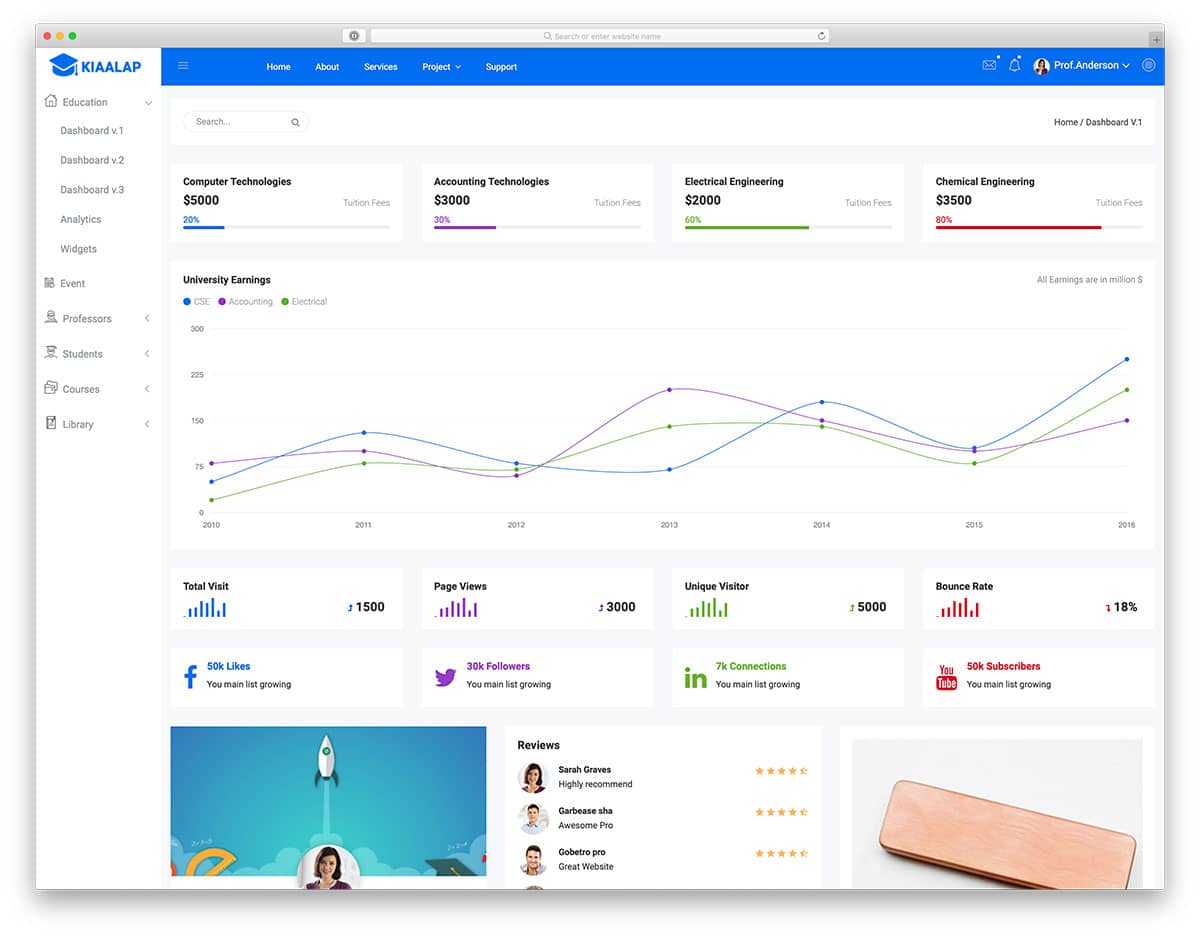Click the Facebook icon on the 50k Likes card
This screenshot has height=936, width=1200.
pyautogui.click(x=190, y=676)
